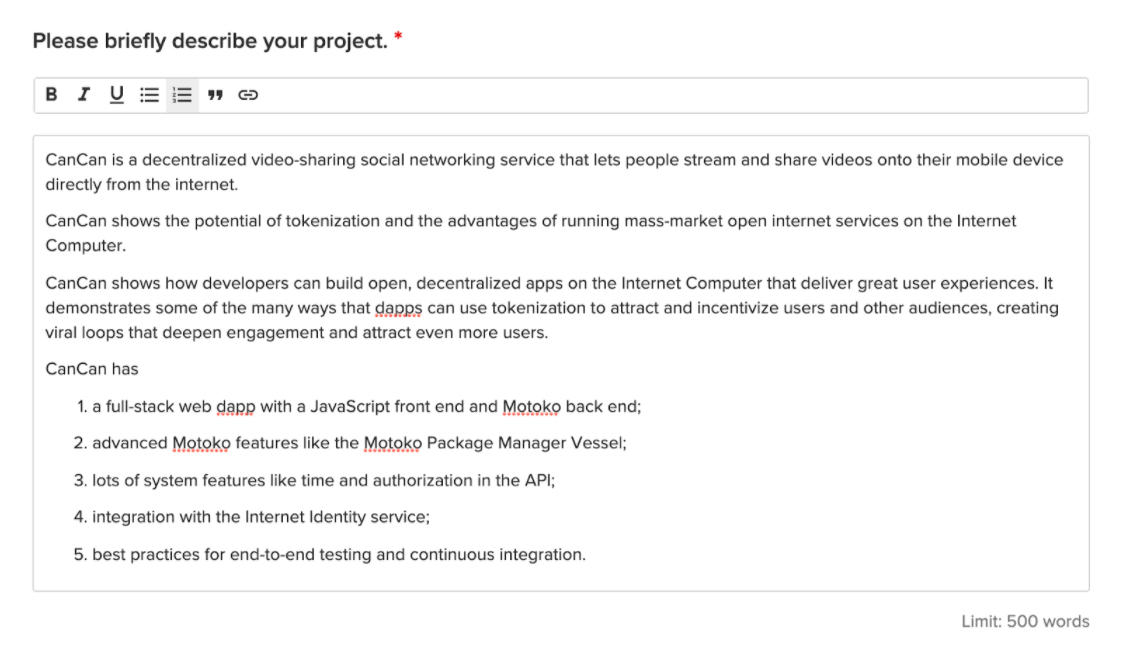This screenshot has height=668, width=1136.
Task: Click the misspelled word 'dapps' in third paragraph
Action: [x=398, y=309]
